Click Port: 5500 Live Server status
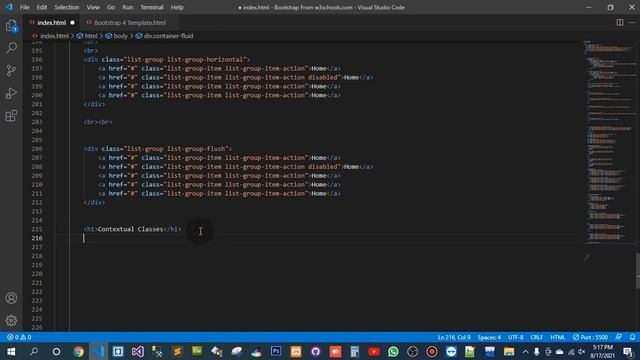 (x=590, y=337)
